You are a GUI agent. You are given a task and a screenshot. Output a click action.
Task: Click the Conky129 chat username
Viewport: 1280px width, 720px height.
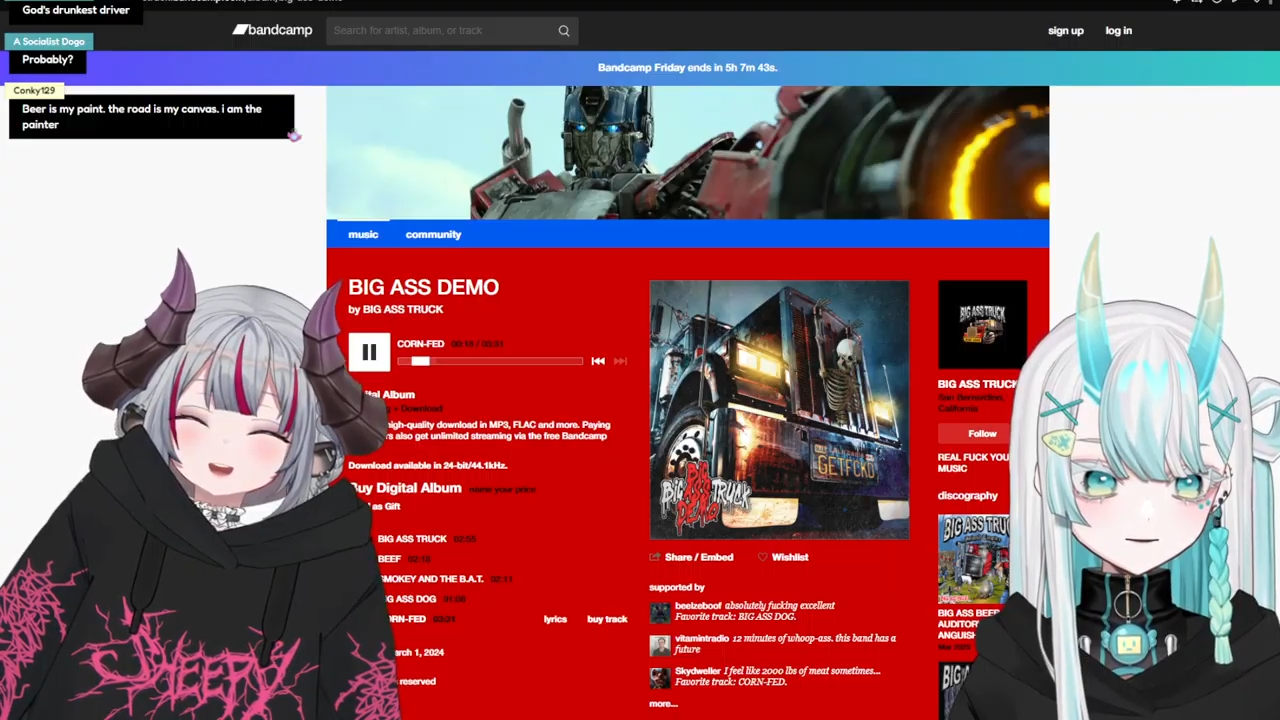click(x=34, y=90)
